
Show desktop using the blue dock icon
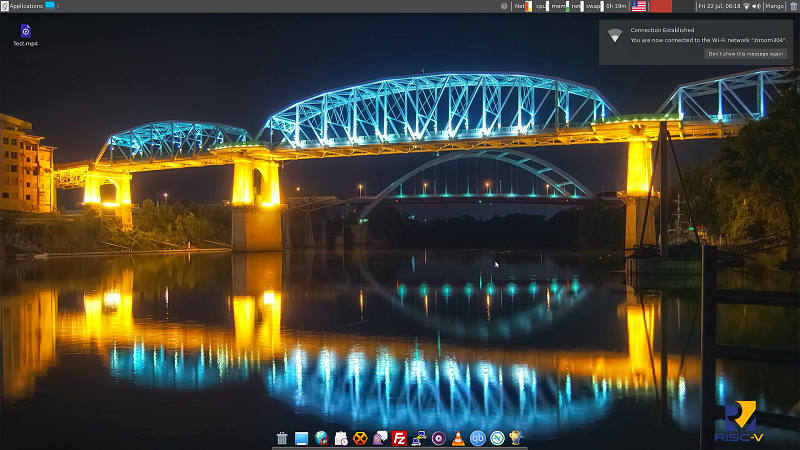(x=301, y=438)
